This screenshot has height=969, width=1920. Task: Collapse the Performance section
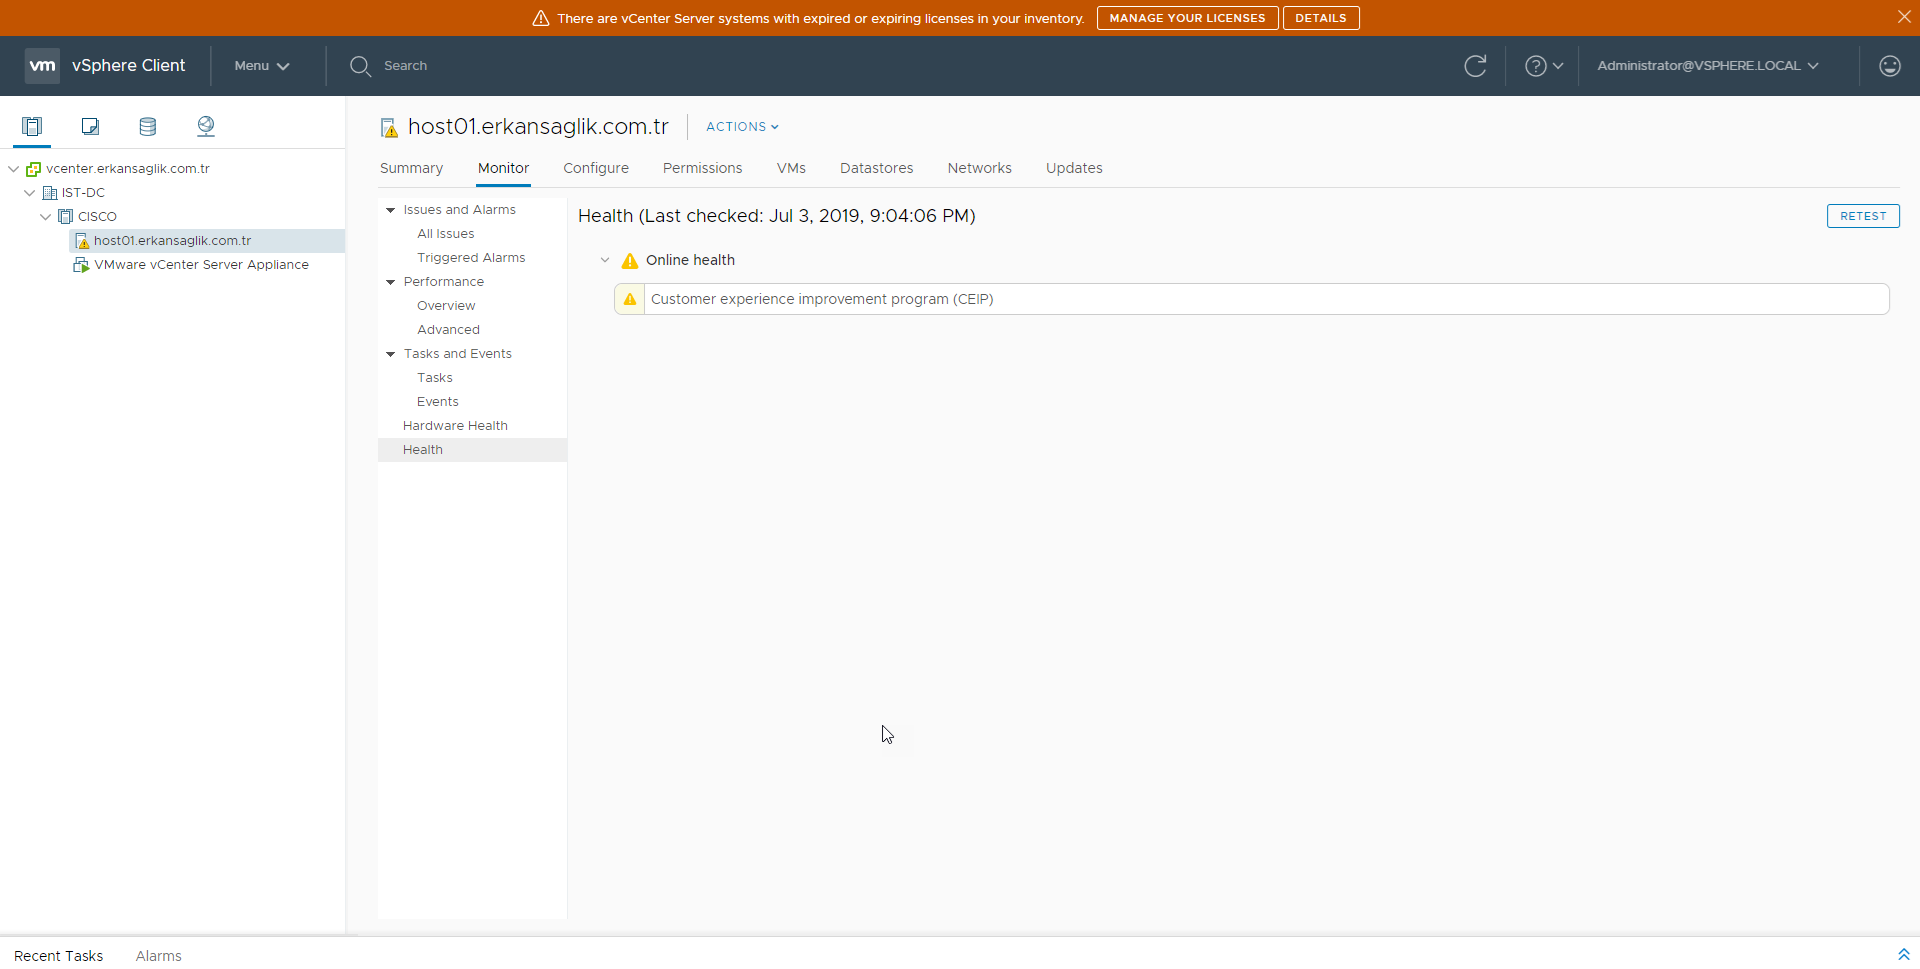(391, 282)
